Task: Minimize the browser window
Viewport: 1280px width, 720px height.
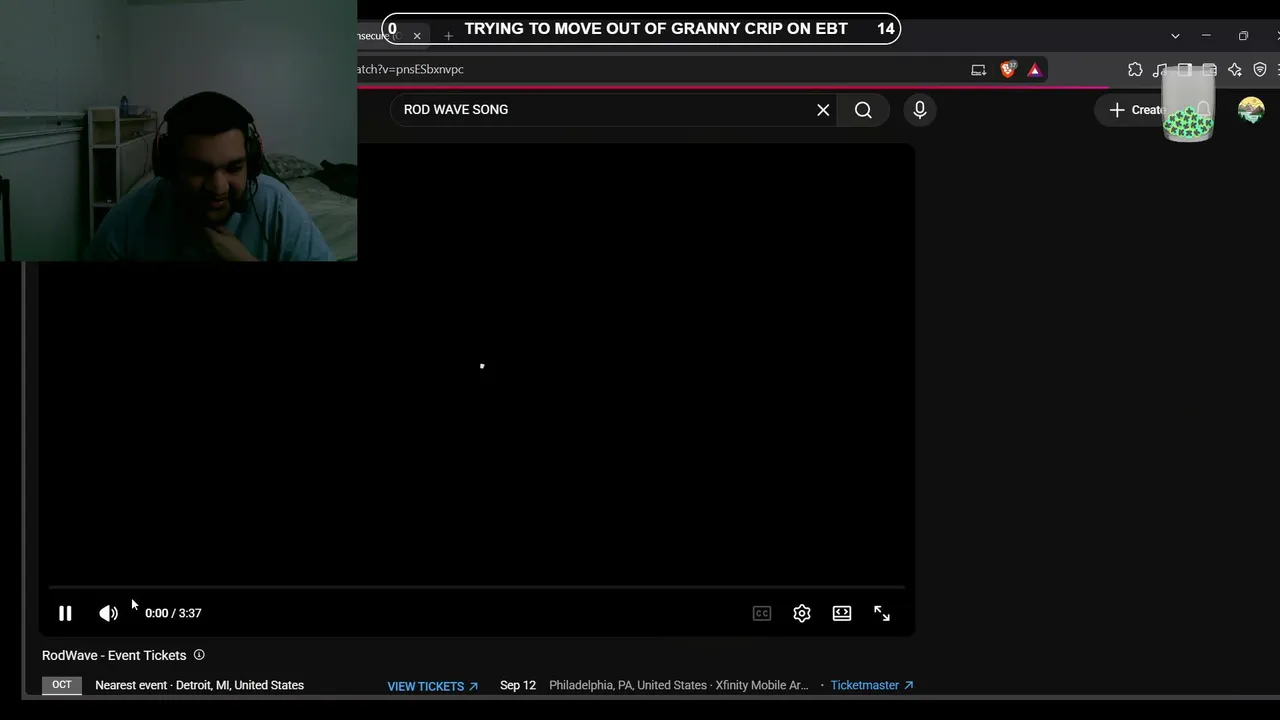Action: (x=1206, y=36)
